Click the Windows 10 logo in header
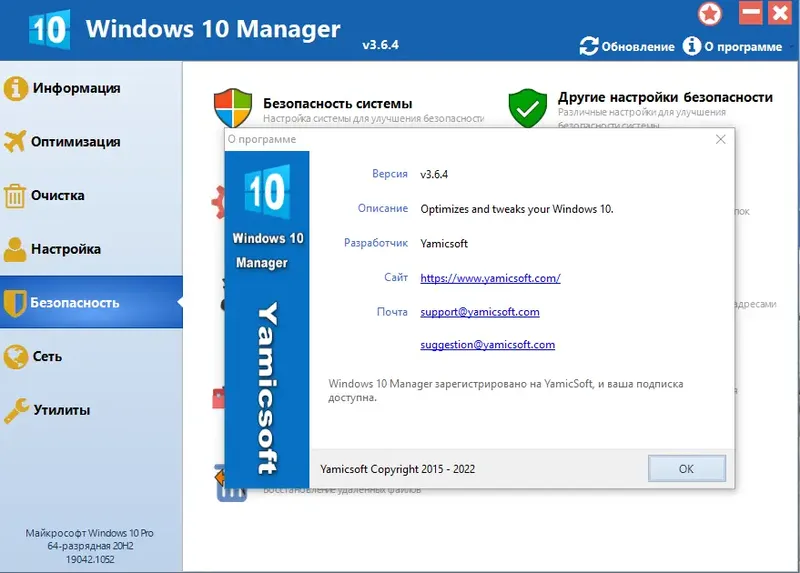The width and height of the screenshot is (800, 573). click(49, 30)
